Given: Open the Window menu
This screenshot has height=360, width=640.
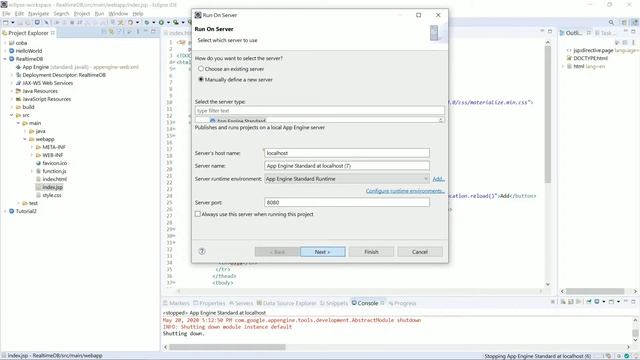Looking at the screenshot, I should point(118,13).
